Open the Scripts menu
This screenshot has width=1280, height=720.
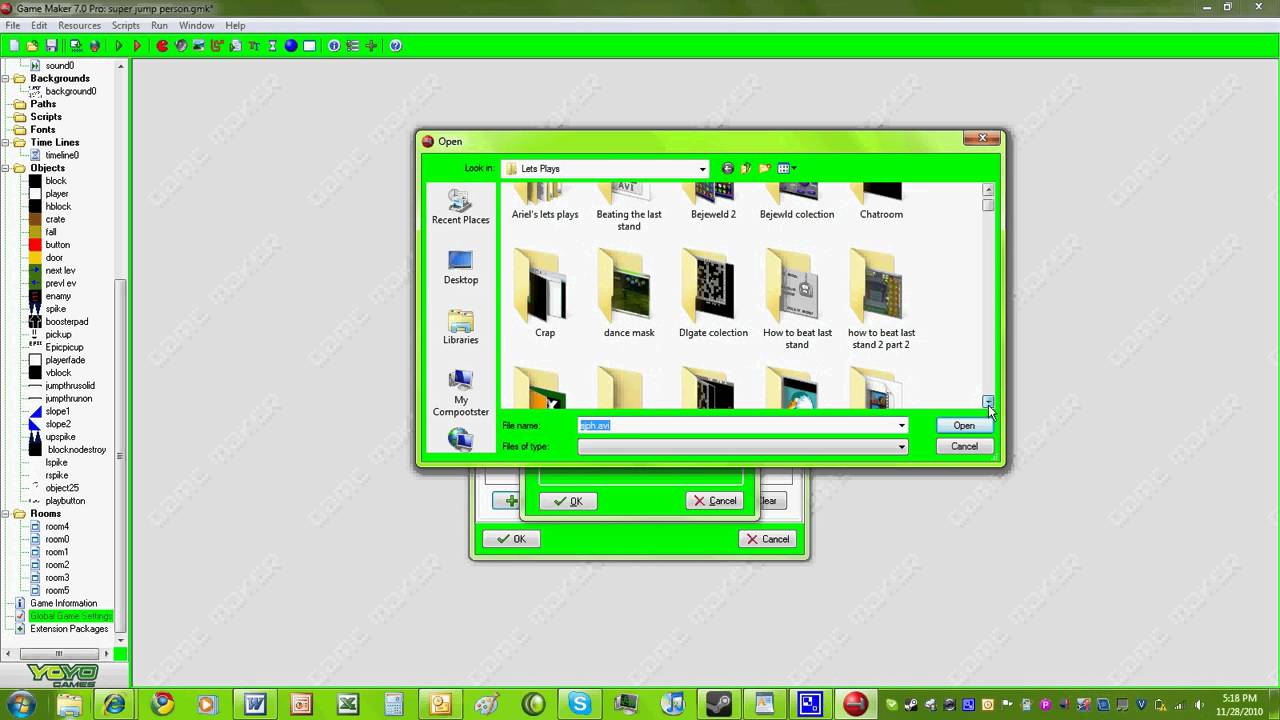point(126,25)
